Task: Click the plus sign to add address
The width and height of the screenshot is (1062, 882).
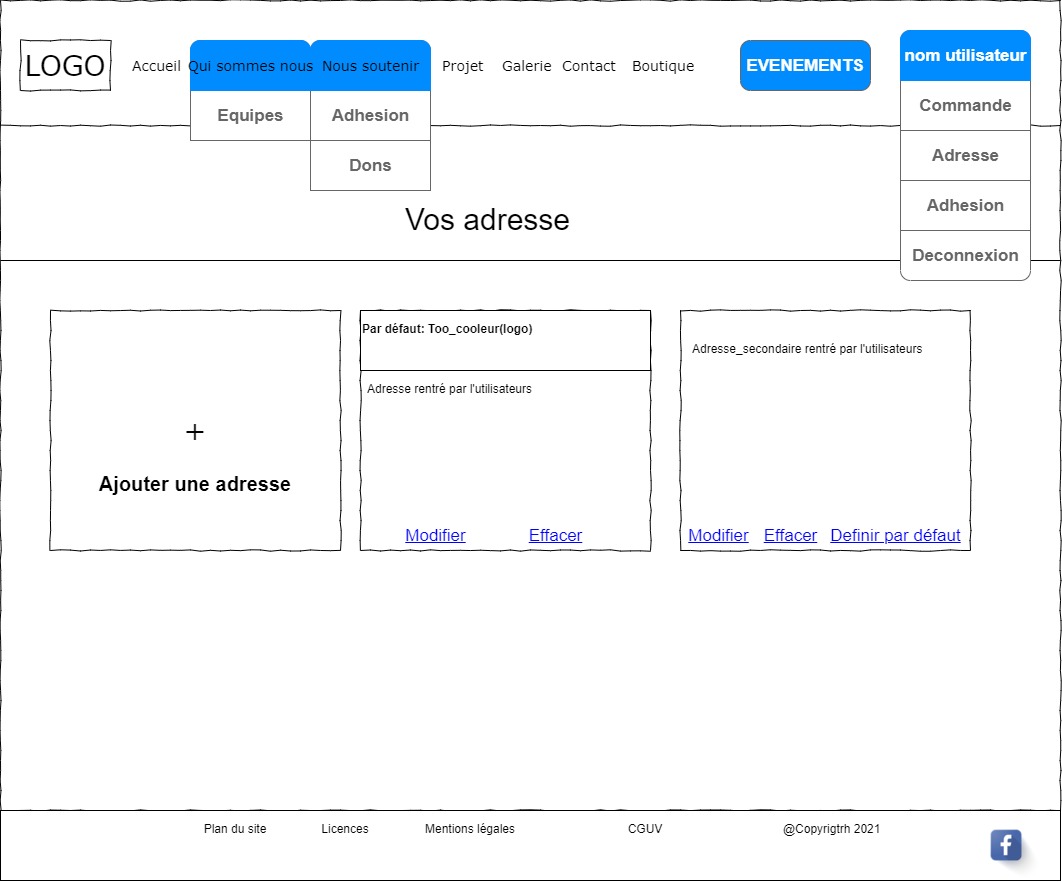Action: pos(195,432)
